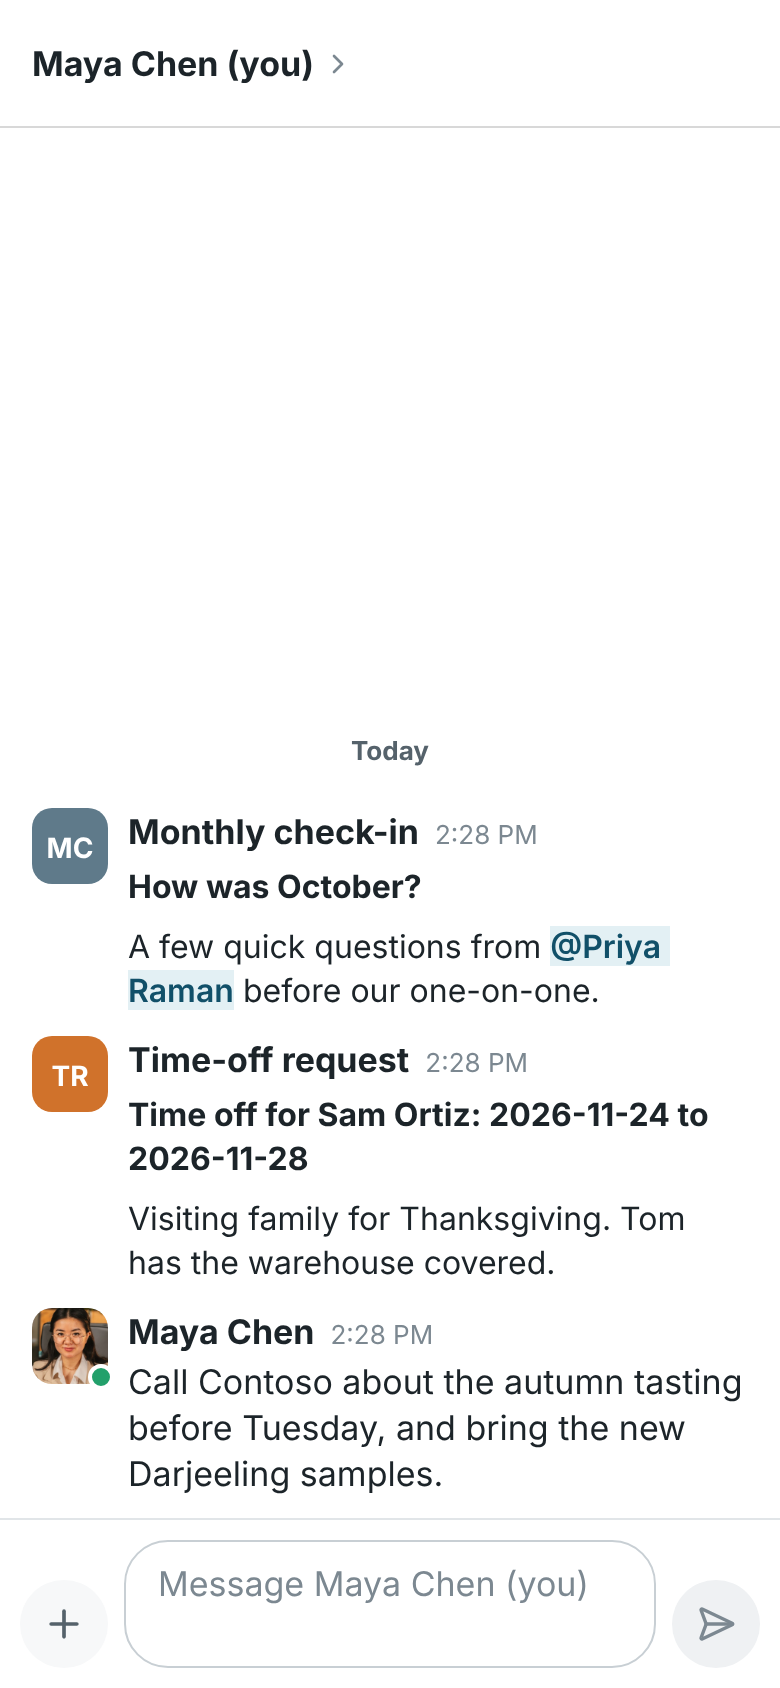Click the TR Time-off request avatar
This screenshot has height=1688, width=780.
point(70,1074)
